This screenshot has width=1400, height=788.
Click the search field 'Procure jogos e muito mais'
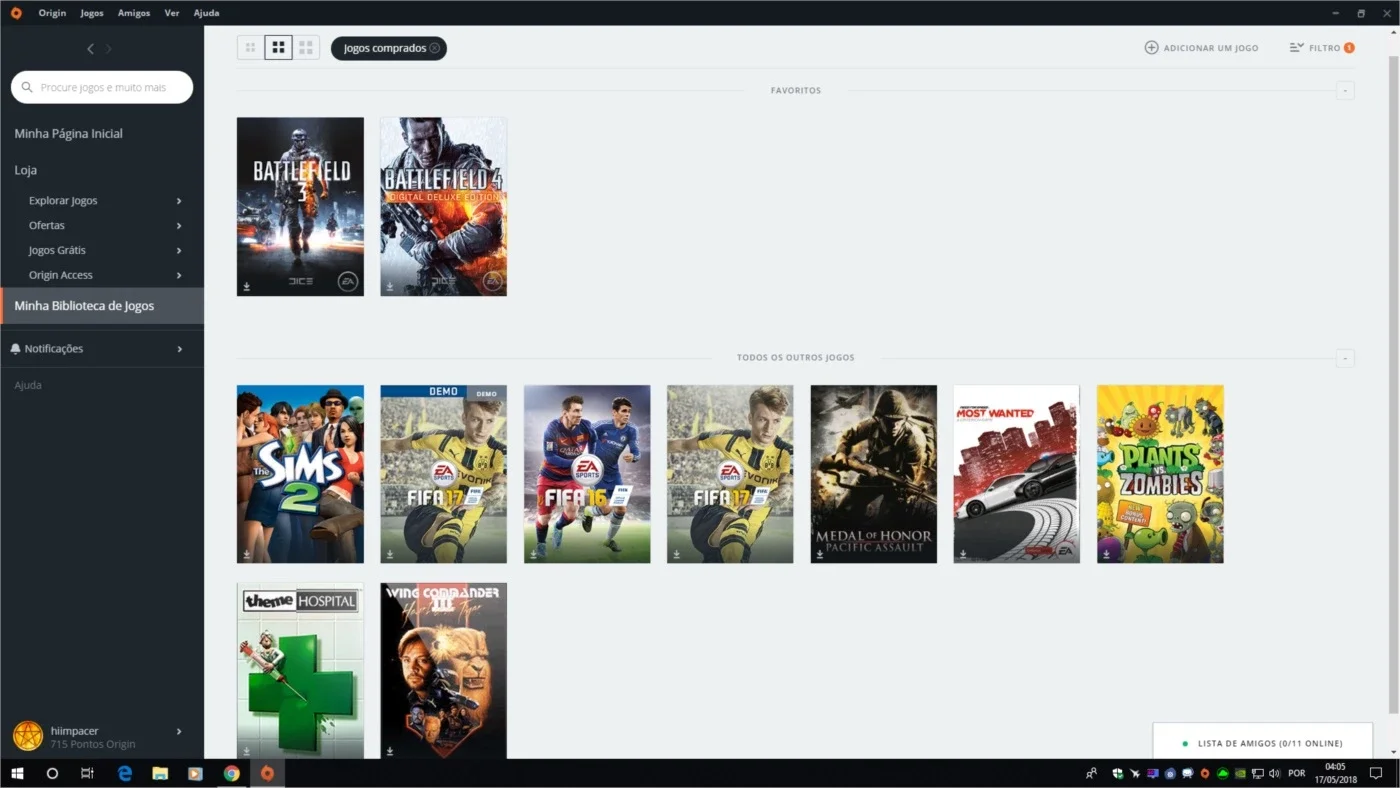pyautogui.click(x=102, y=87)
